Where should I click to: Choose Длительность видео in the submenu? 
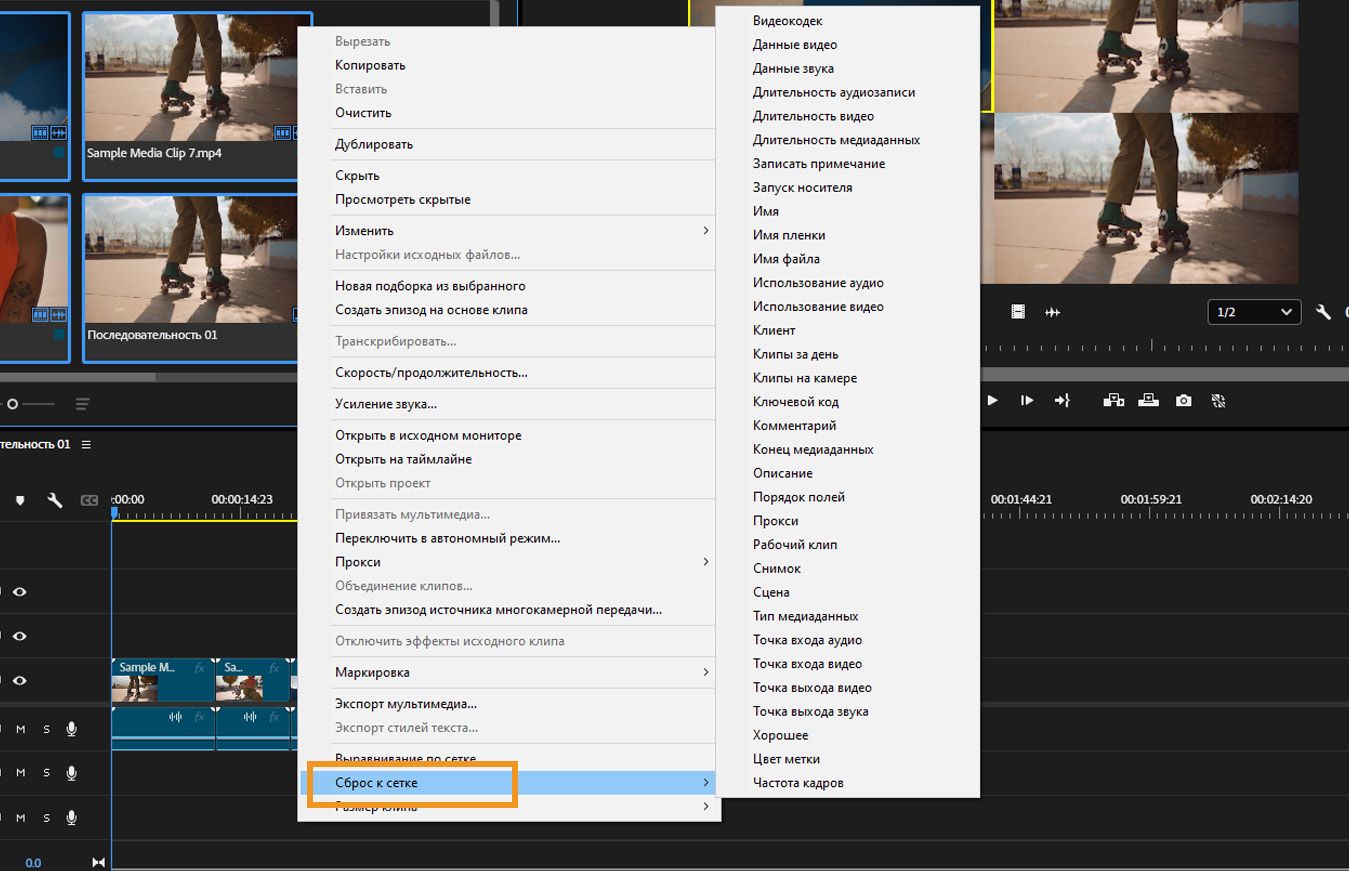click(x=813, y=116)
